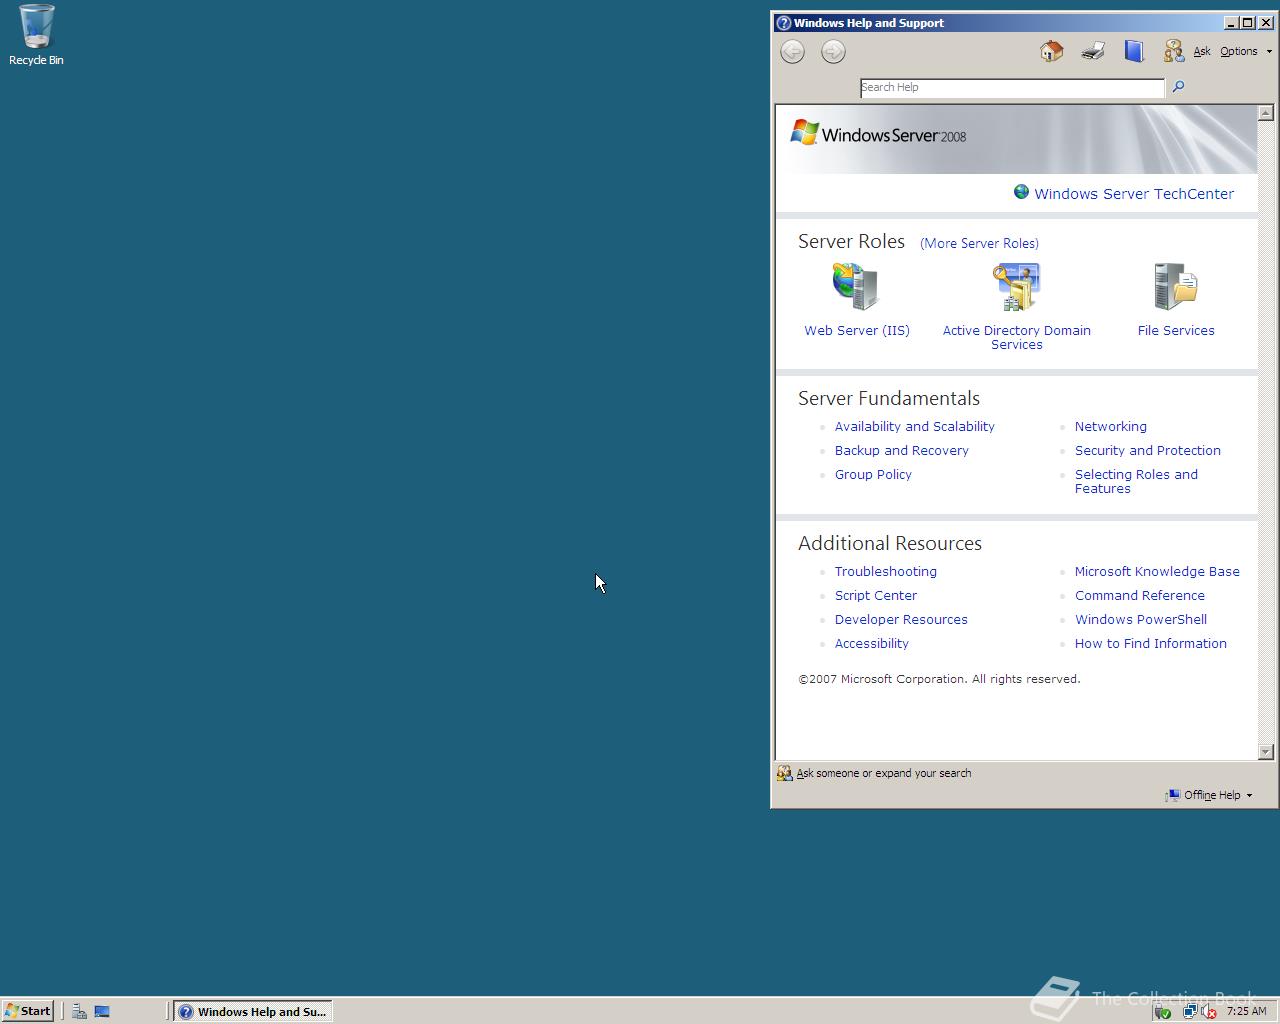This screenshot has width=1280, height=1024.
Task: Click the network tray icon
Action: point(1189,1011)
